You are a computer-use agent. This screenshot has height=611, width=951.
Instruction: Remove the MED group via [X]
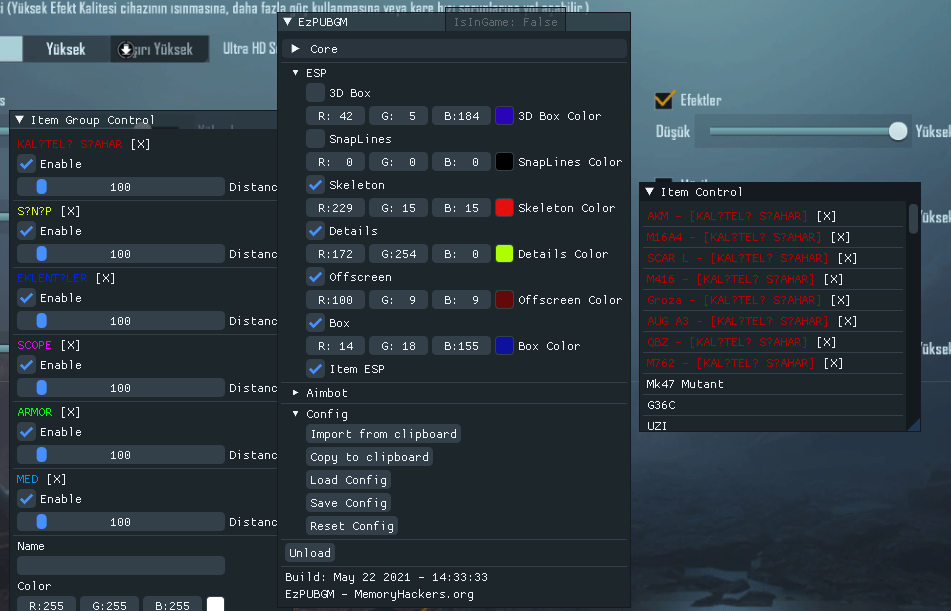pos(56,479)
